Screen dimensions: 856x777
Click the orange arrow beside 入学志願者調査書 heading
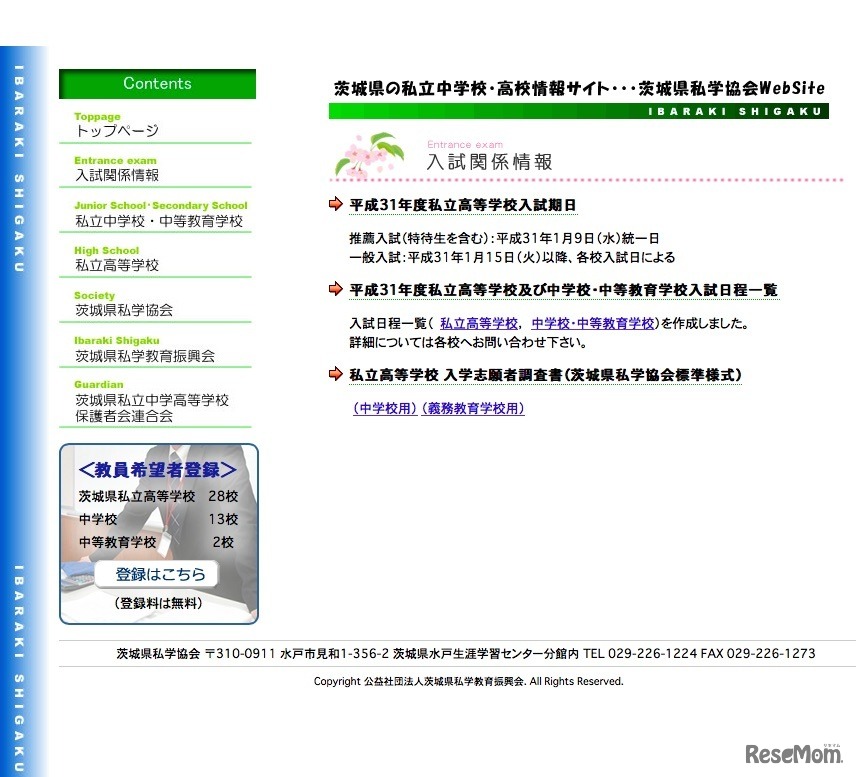click(334, 374)
